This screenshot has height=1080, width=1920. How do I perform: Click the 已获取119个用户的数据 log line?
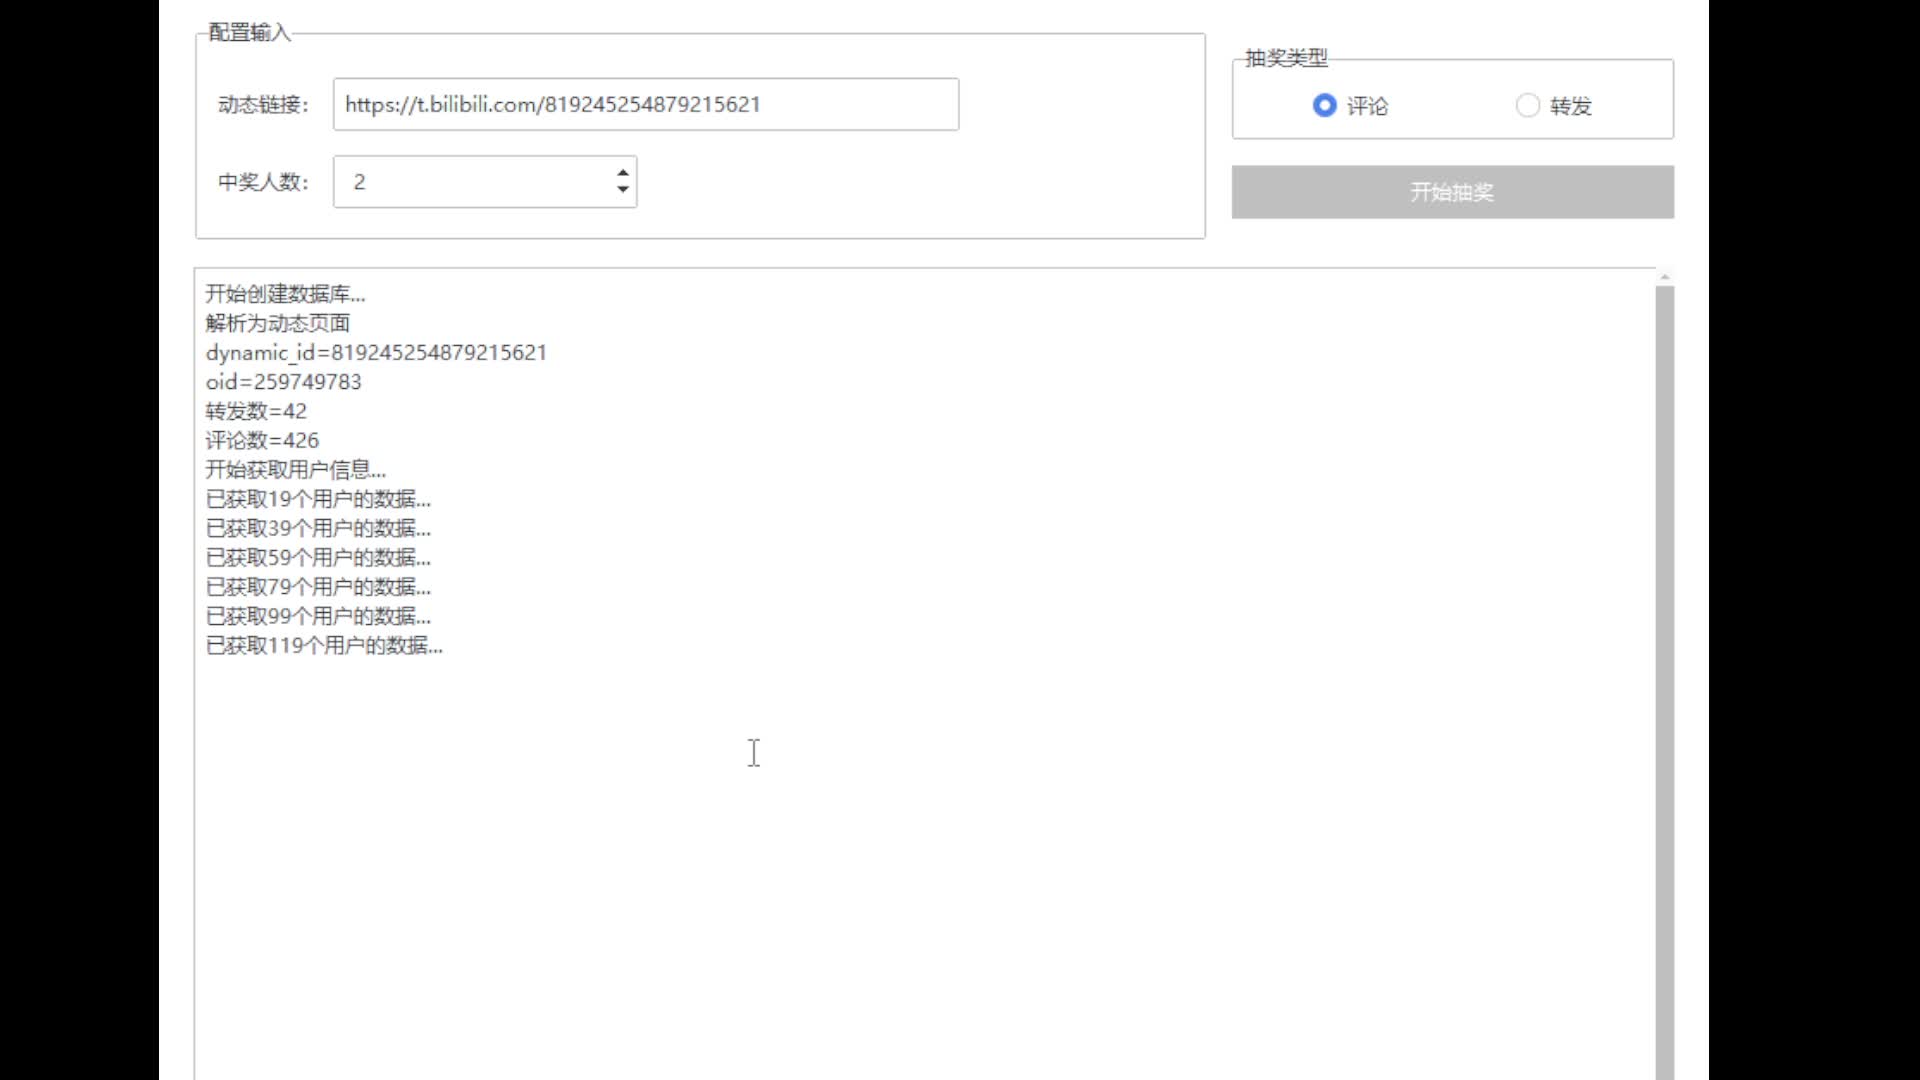(324, 646)
